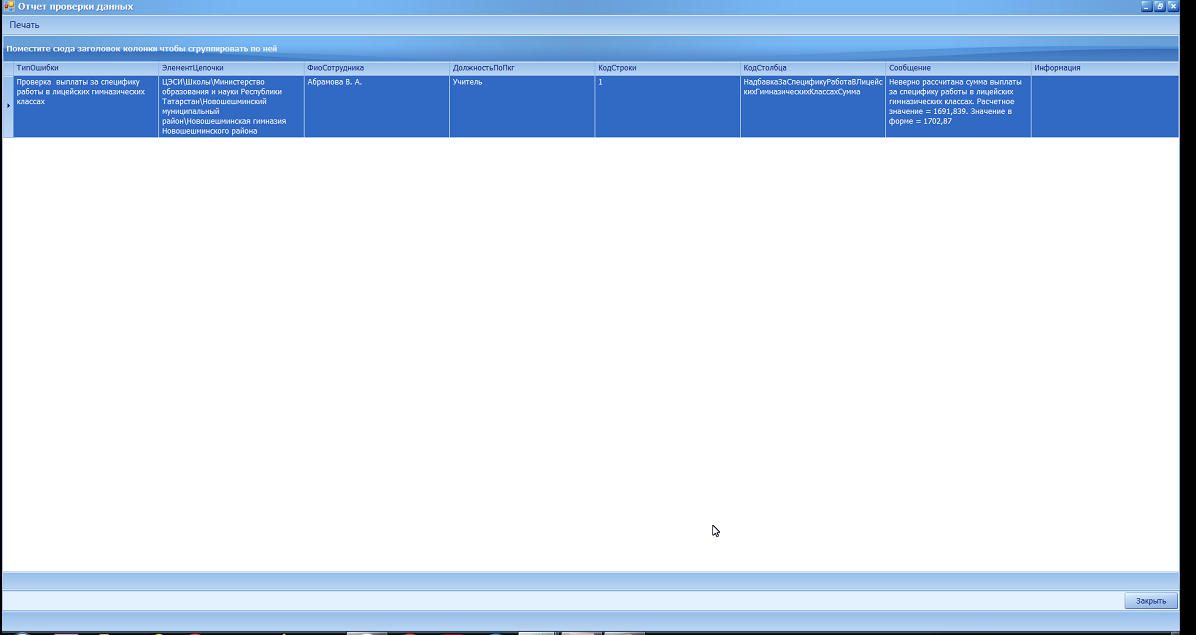The width and height of the screenshot is (1196, 635).
Task: Select the chain element cell starting with ЦЭСИ\Школы
Action: (x=231, y=106)
